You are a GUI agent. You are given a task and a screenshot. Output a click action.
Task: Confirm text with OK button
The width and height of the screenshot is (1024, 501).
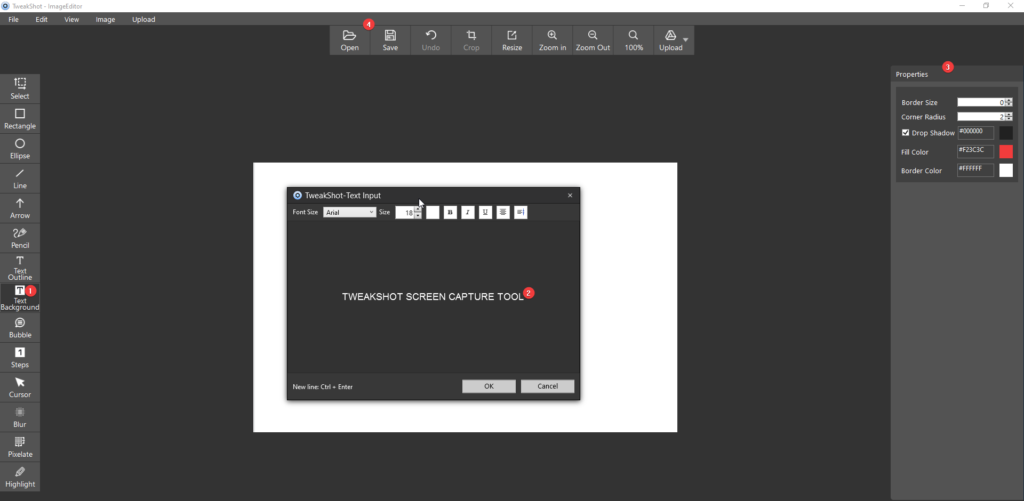[x=488, y=386]
